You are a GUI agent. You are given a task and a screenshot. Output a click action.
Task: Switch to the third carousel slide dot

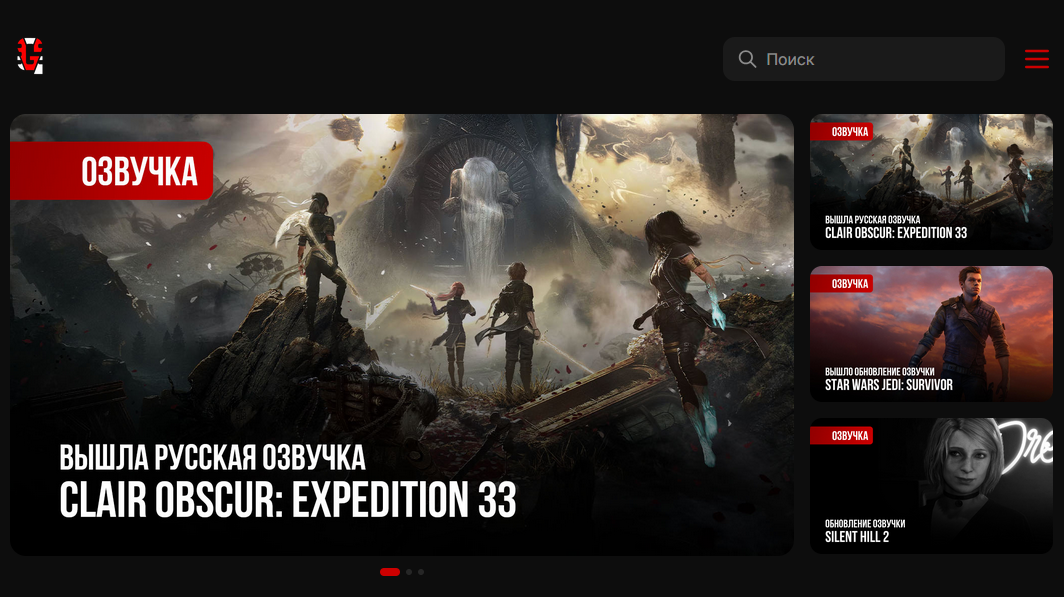(x=421, y=572)
